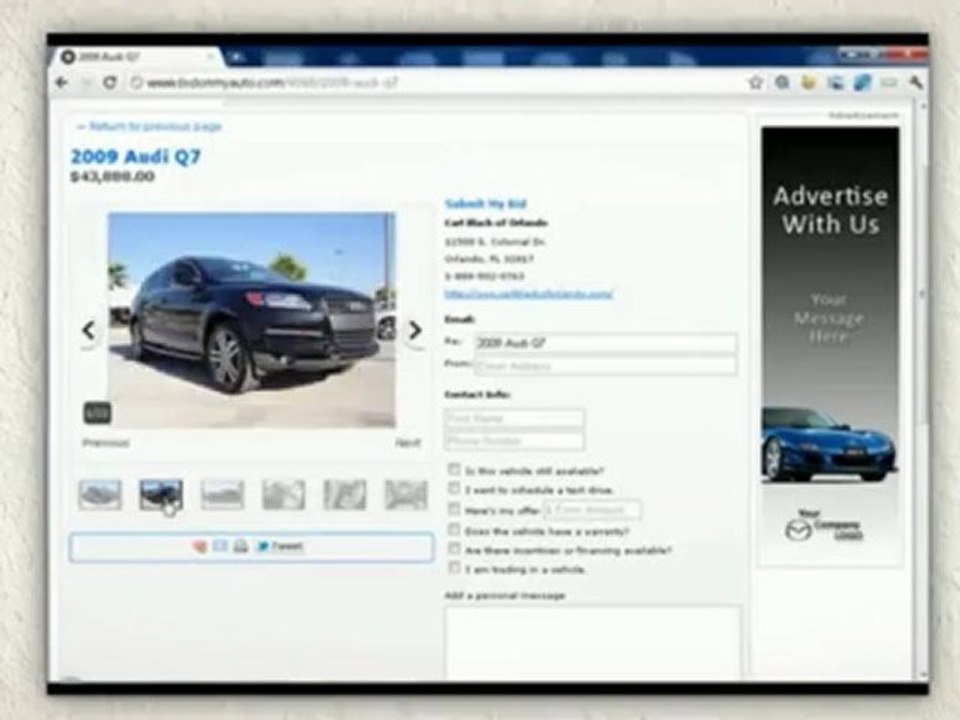This screenshot has width=960, height=720.
Task: Bookmark page with the star icon
Action: pos(756,82)
